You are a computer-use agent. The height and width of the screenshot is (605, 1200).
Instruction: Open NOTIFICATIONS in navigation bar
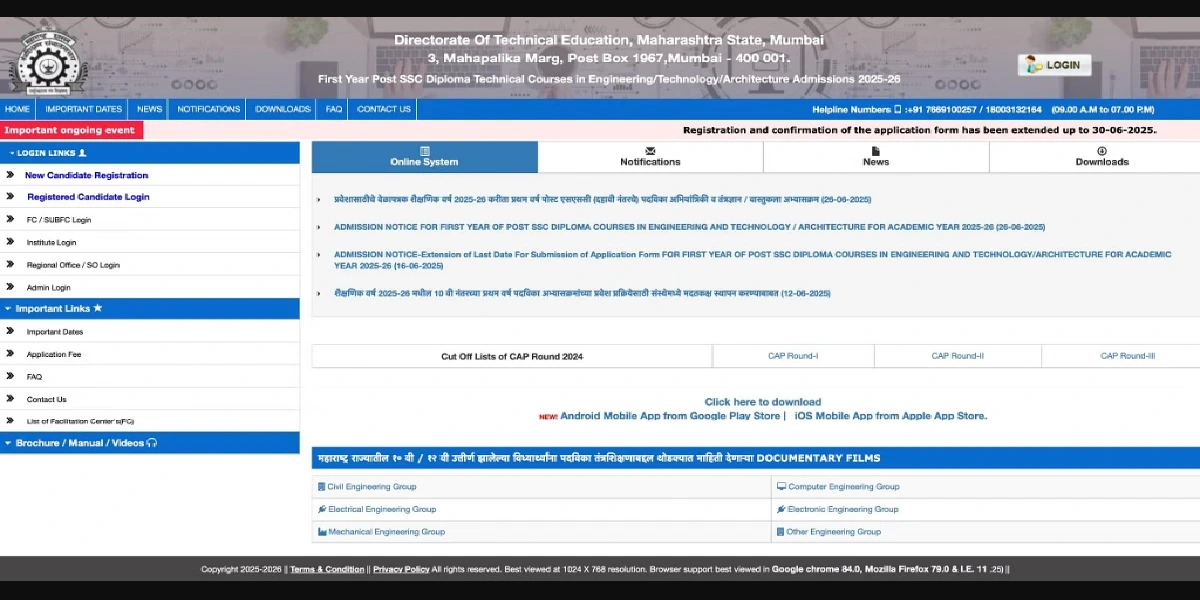point(209,109)
